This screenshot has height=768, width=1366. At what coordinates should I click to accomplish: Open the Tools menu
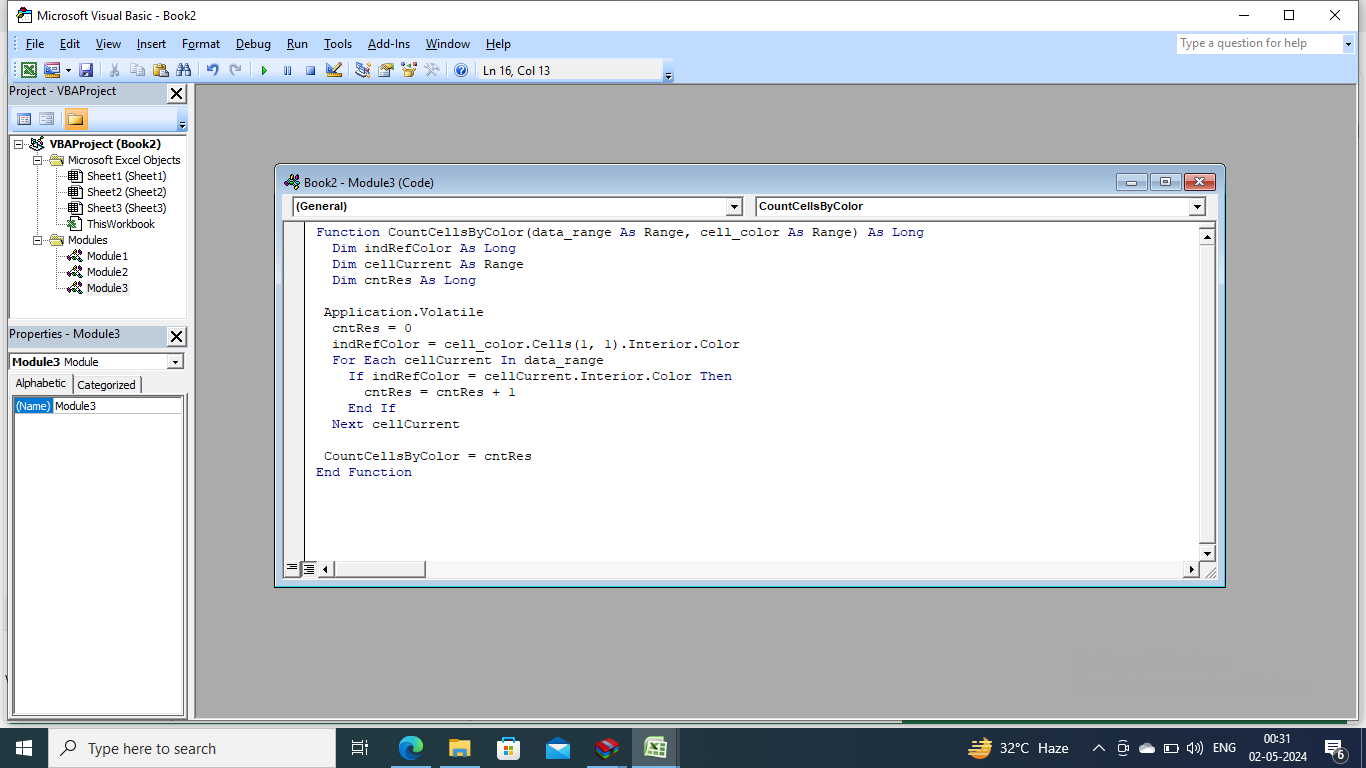click(x=338, y=44)
